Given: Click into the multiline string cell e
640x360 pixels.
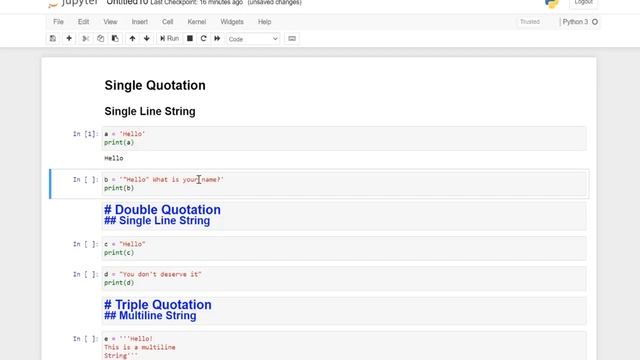Looking at the screenshot, I should (344, 347).
